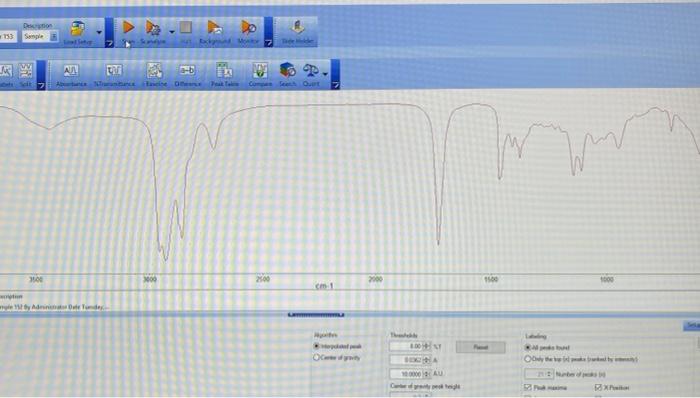Select the Interpolated peak radio button
The height and width of the screenshot is (398, 700).
point(317,346)
